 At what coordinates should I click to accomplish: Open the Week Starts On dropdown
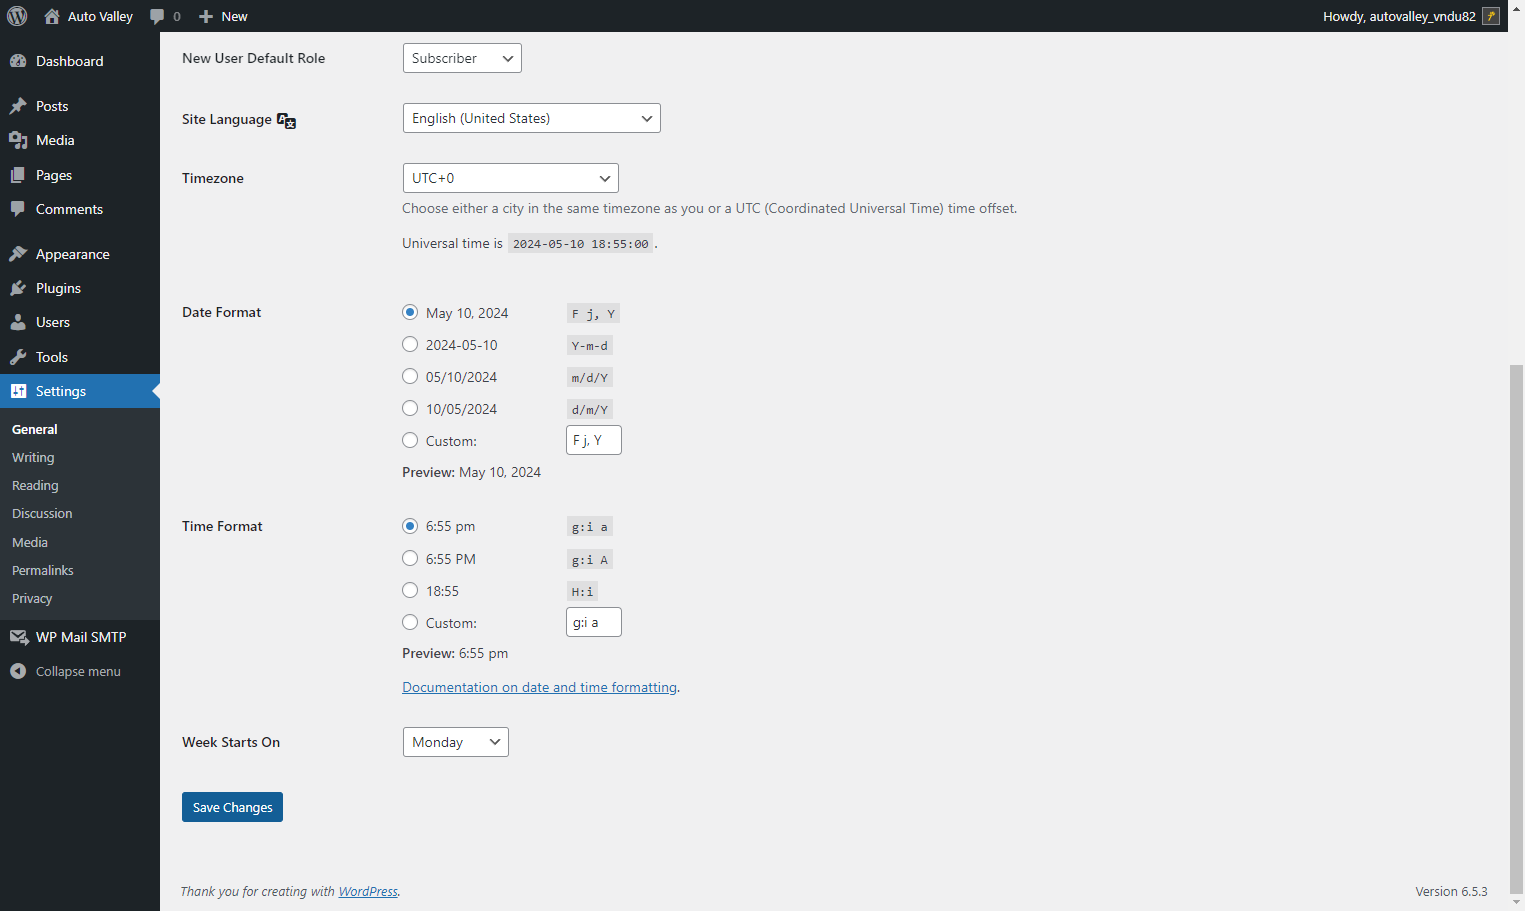[x=455, y=742]
